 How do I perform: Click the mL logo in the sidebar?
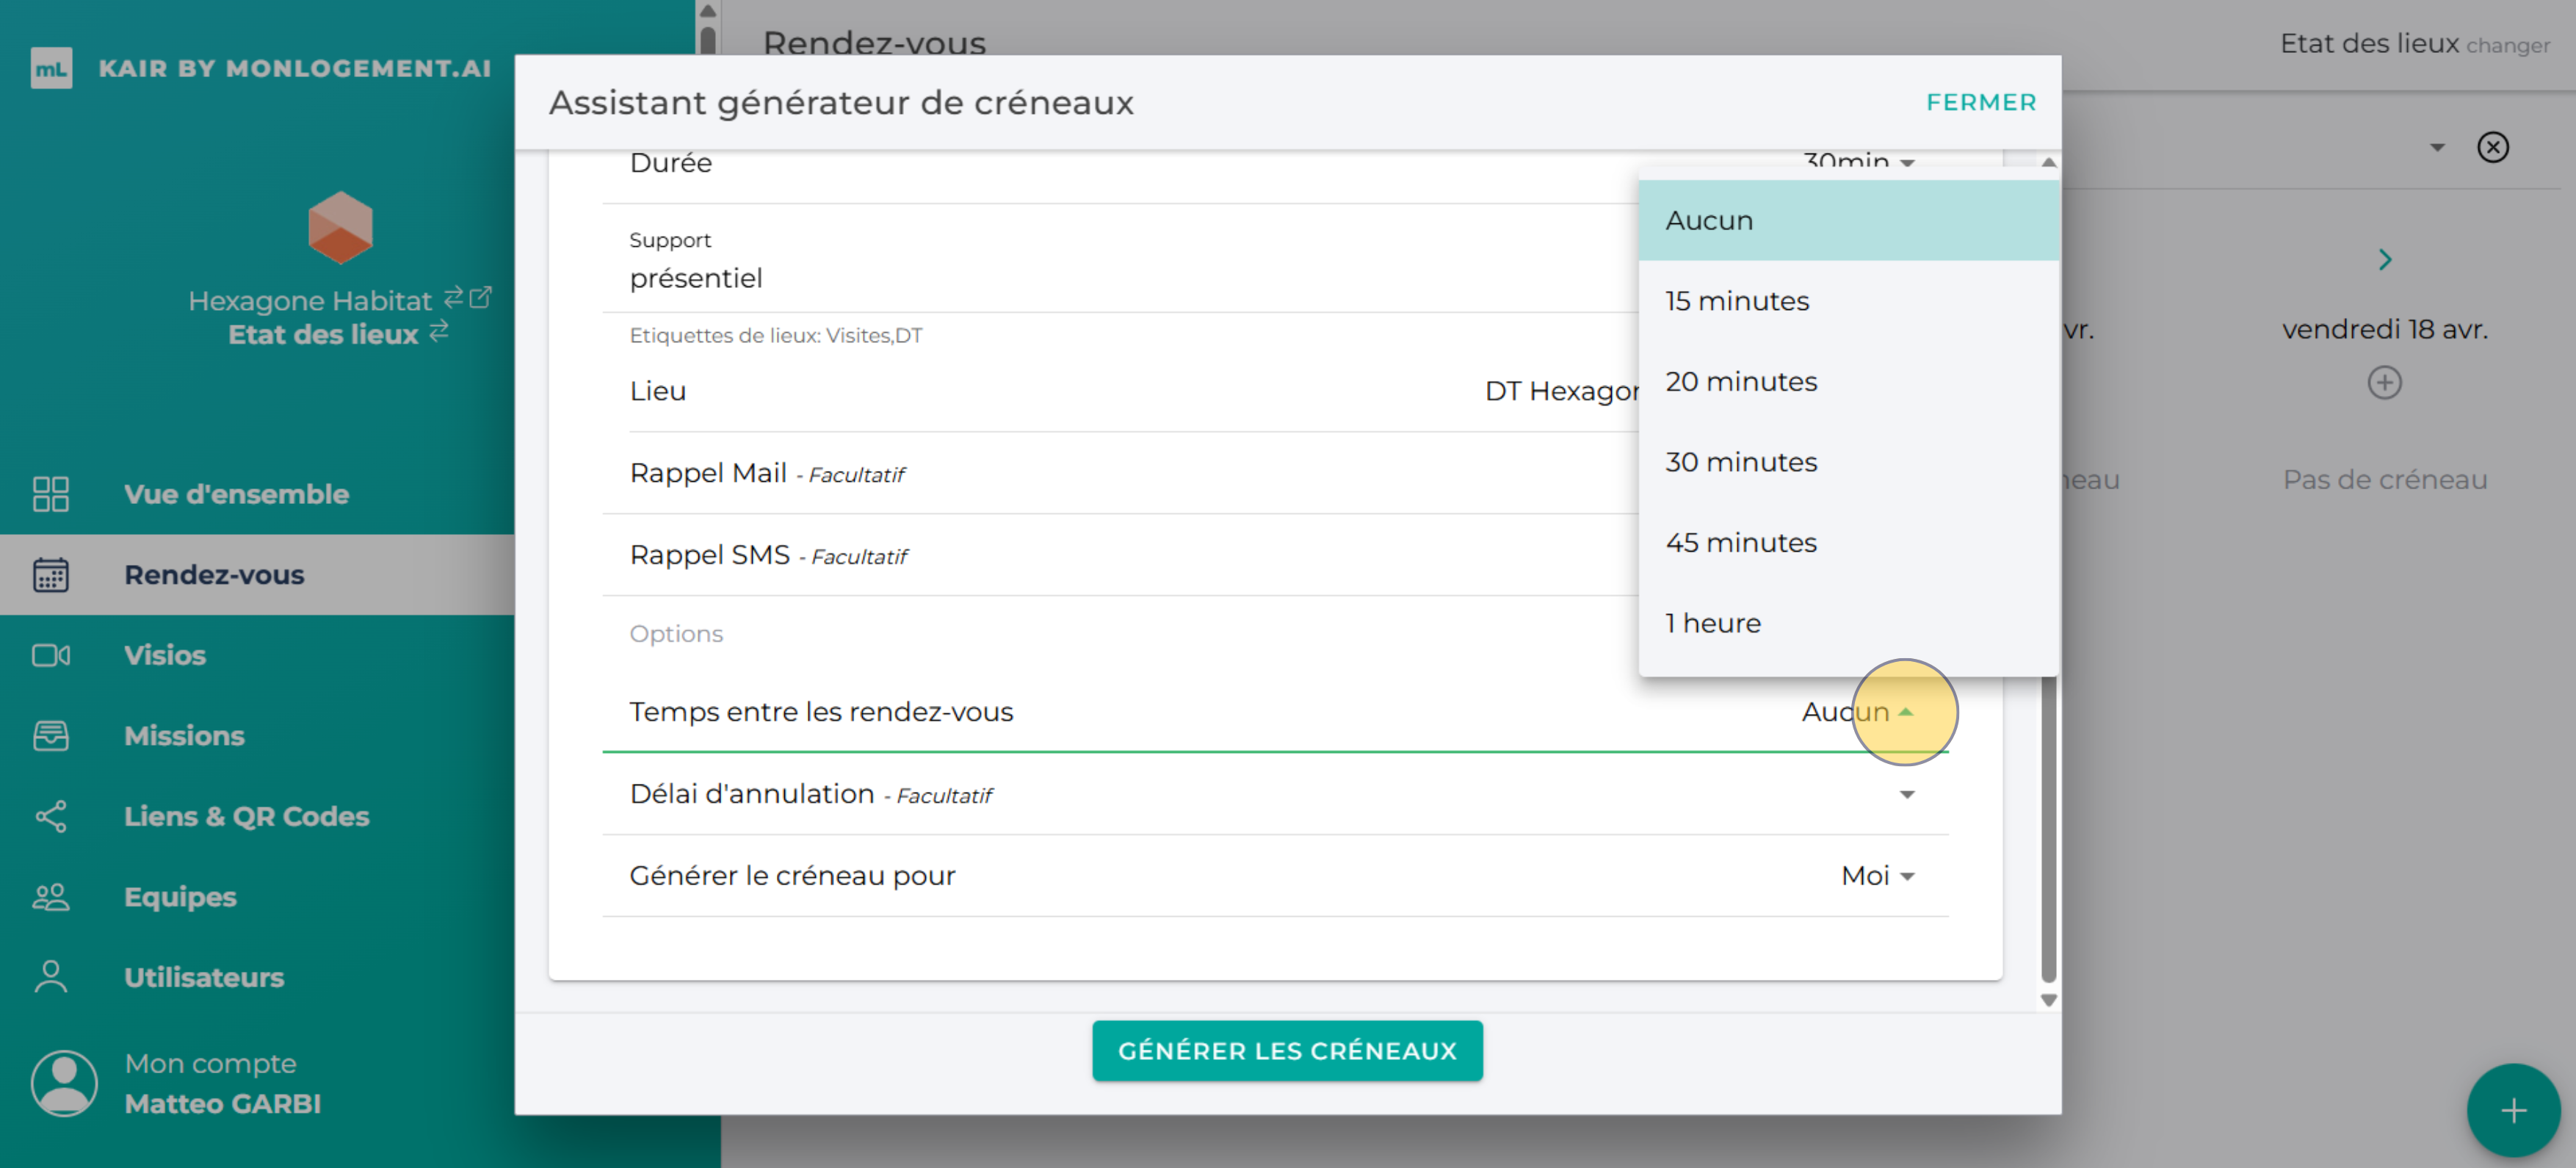pyautogui.click(x=52, y=68)
